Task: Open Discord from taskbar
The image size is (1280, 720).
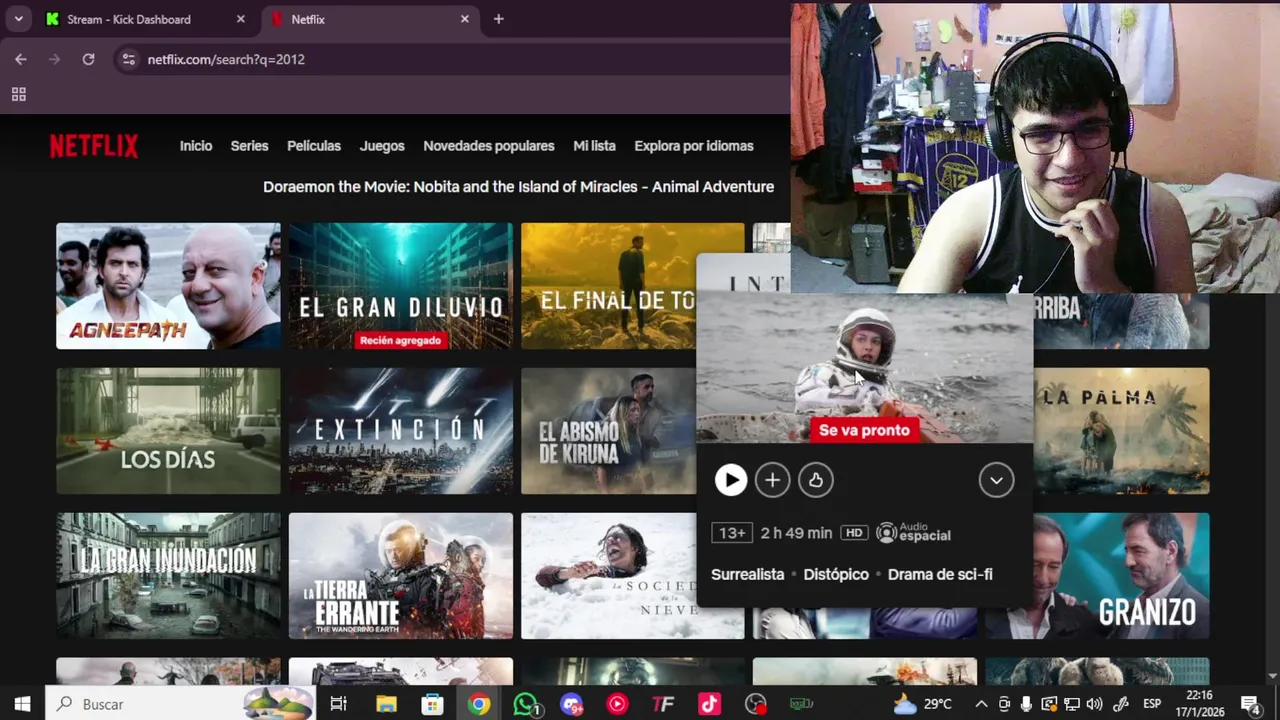Action: [571, 704]
